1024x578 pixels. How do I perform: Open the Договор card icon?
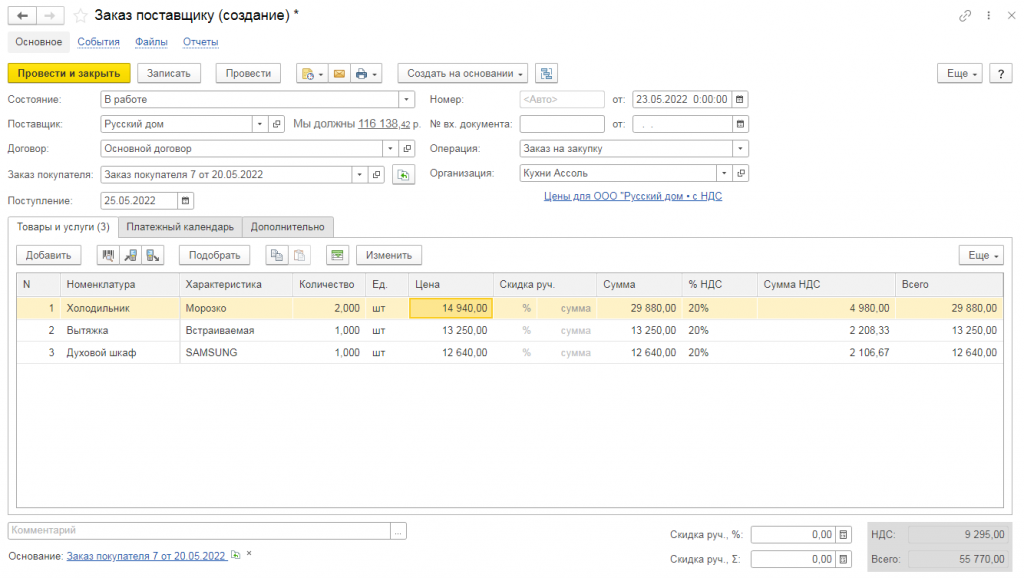click(x=408, y=148)
